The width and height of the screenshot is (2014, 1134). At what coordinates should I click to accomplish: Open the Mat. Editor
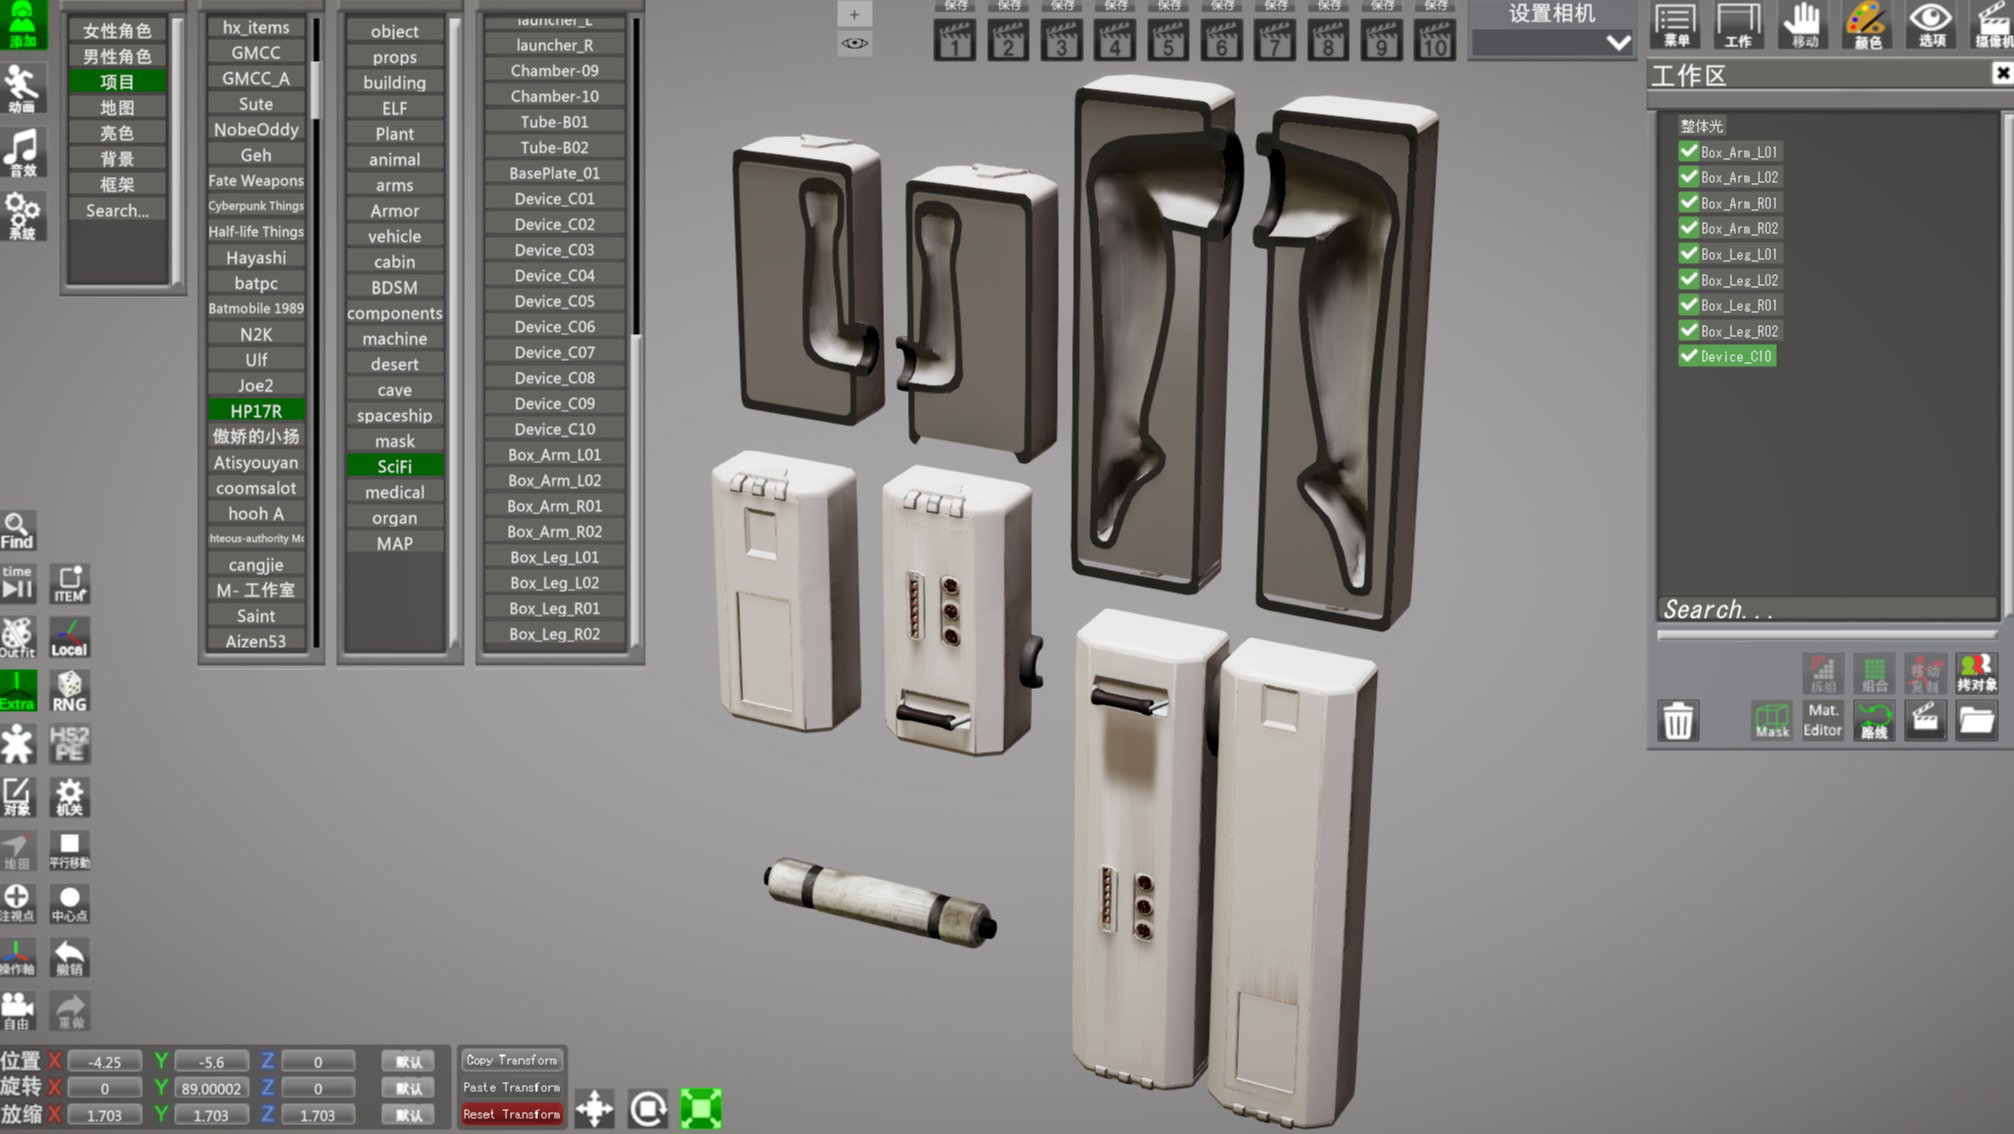click(1822, 720)
